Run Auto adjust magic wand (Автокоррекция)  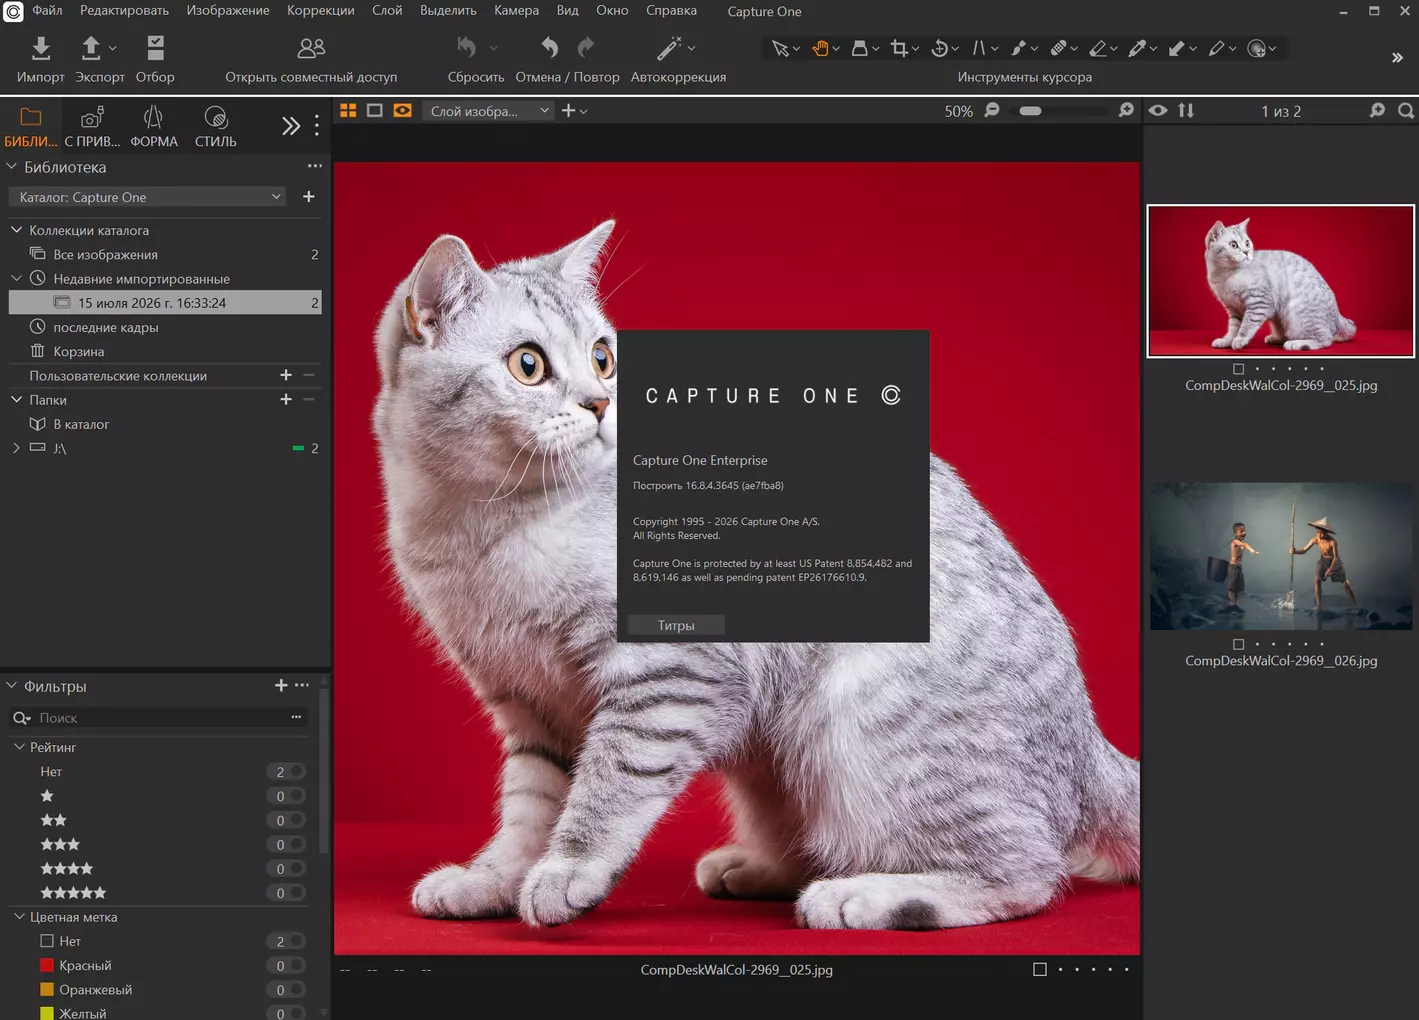(668, 48)
